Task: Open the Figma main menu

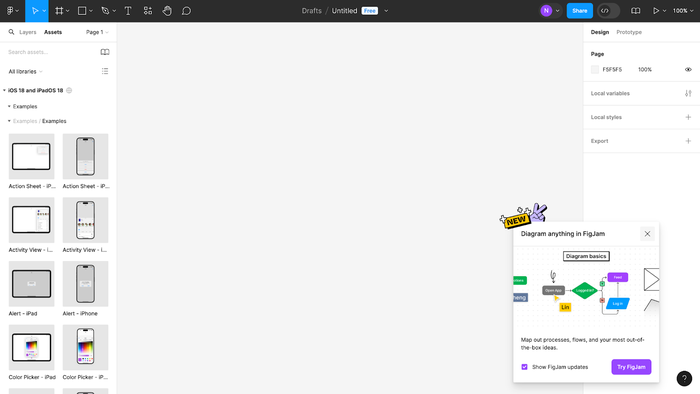Action: pos(11,11)
